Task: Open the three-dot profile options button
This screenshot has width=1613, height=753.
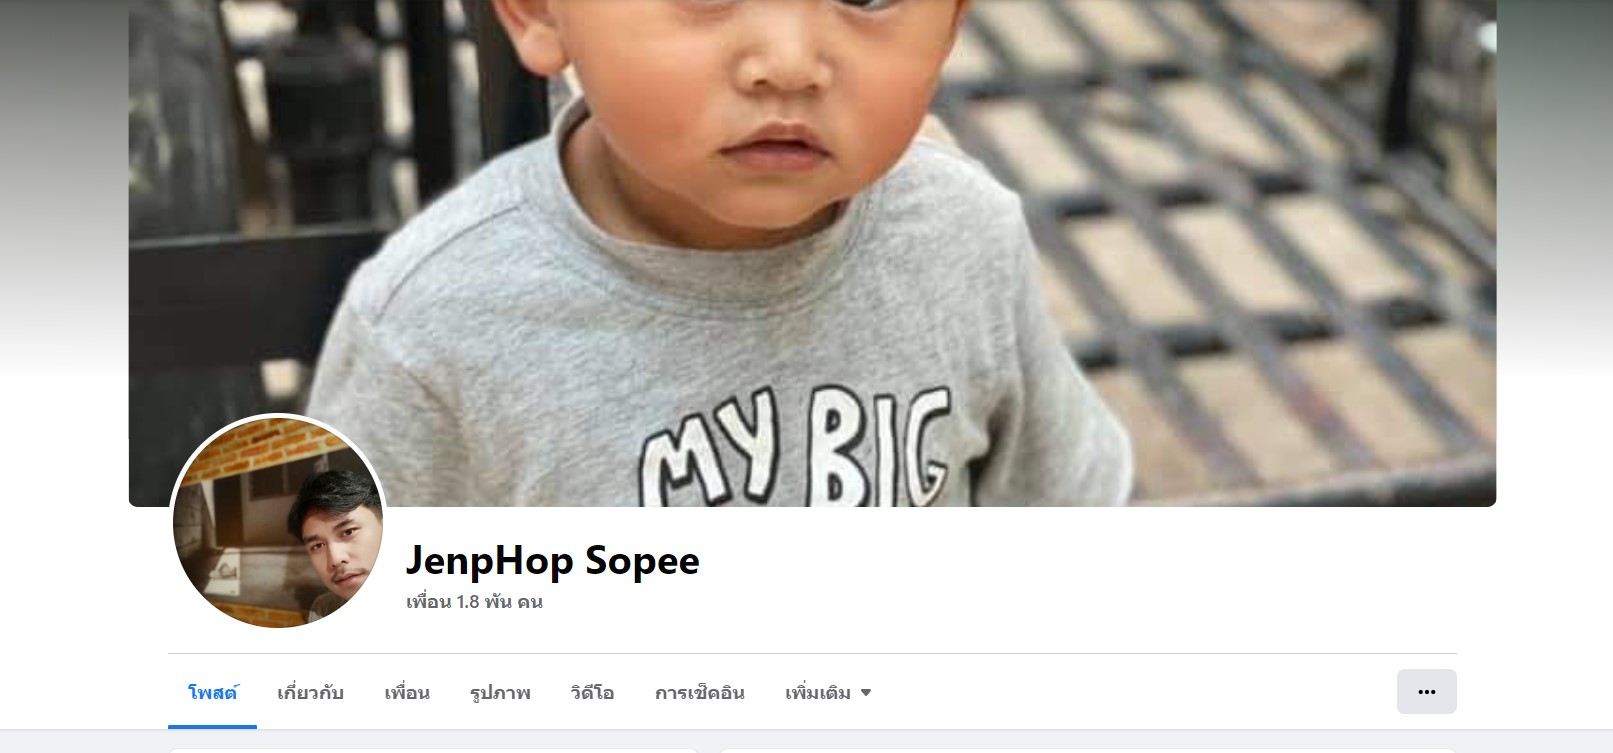Action: pyautogui.click(x=1426, y=692)
